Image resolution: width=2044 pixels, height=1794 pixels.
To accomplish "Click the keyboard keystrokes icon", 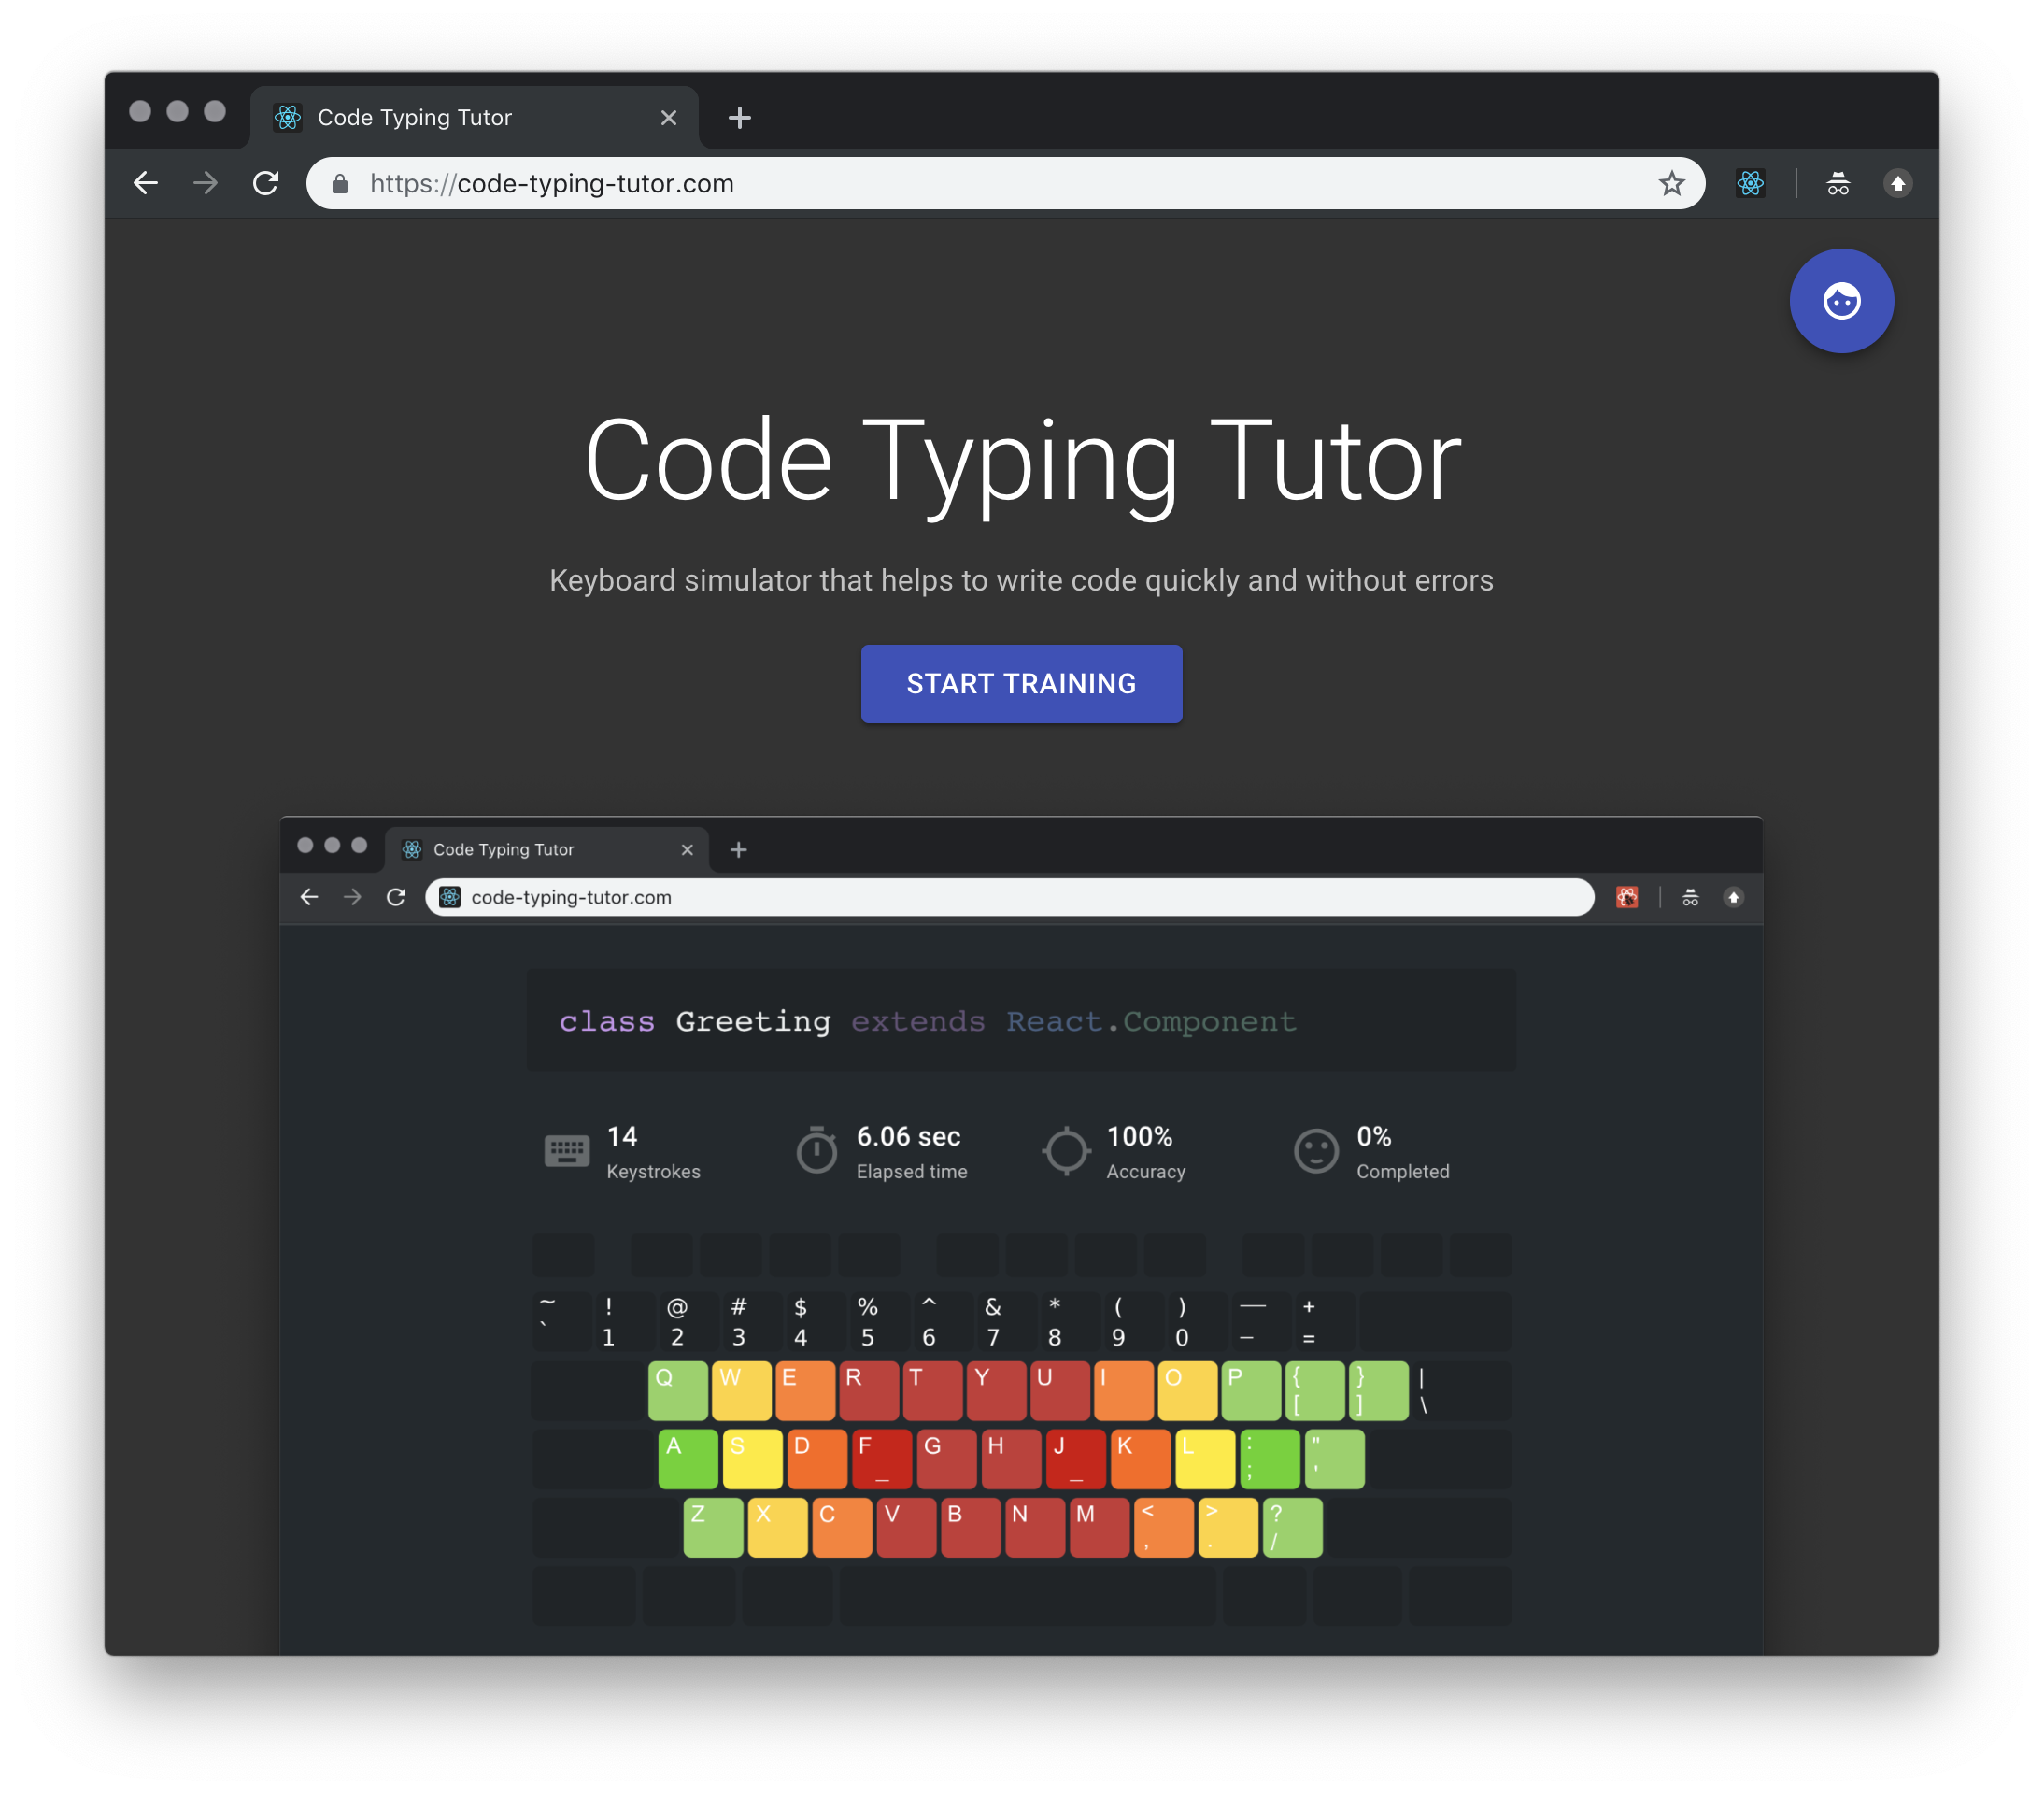I will 566,1150.
